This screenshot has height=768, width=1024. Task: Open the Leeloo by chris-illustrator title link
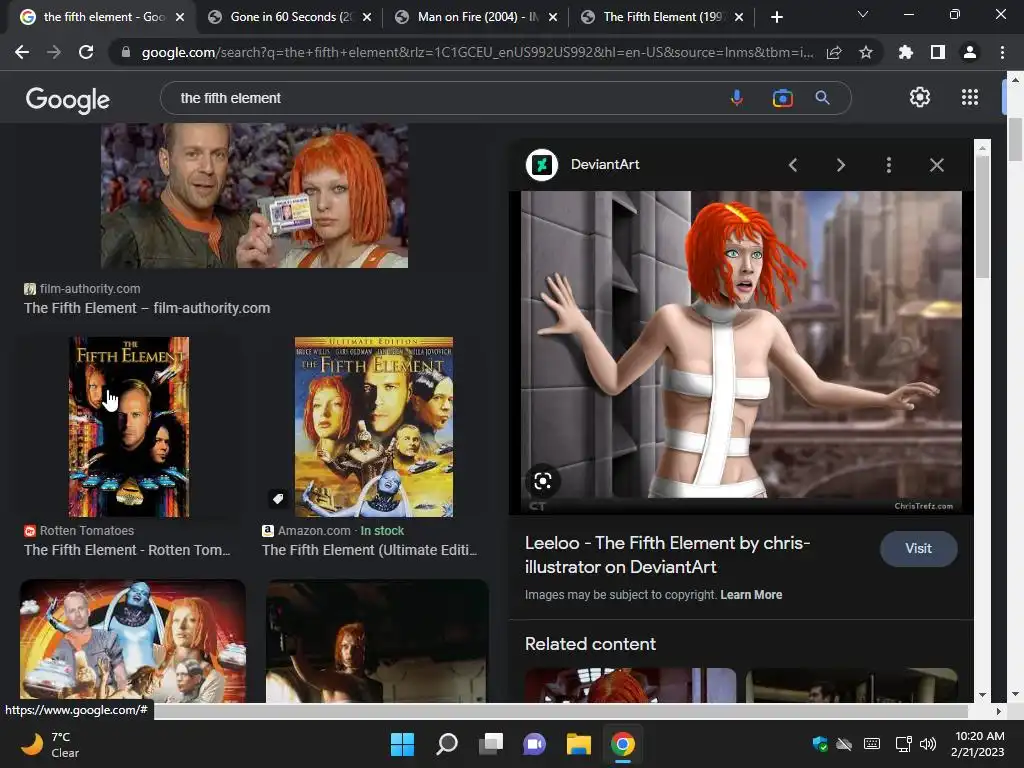tap(667, 555)
